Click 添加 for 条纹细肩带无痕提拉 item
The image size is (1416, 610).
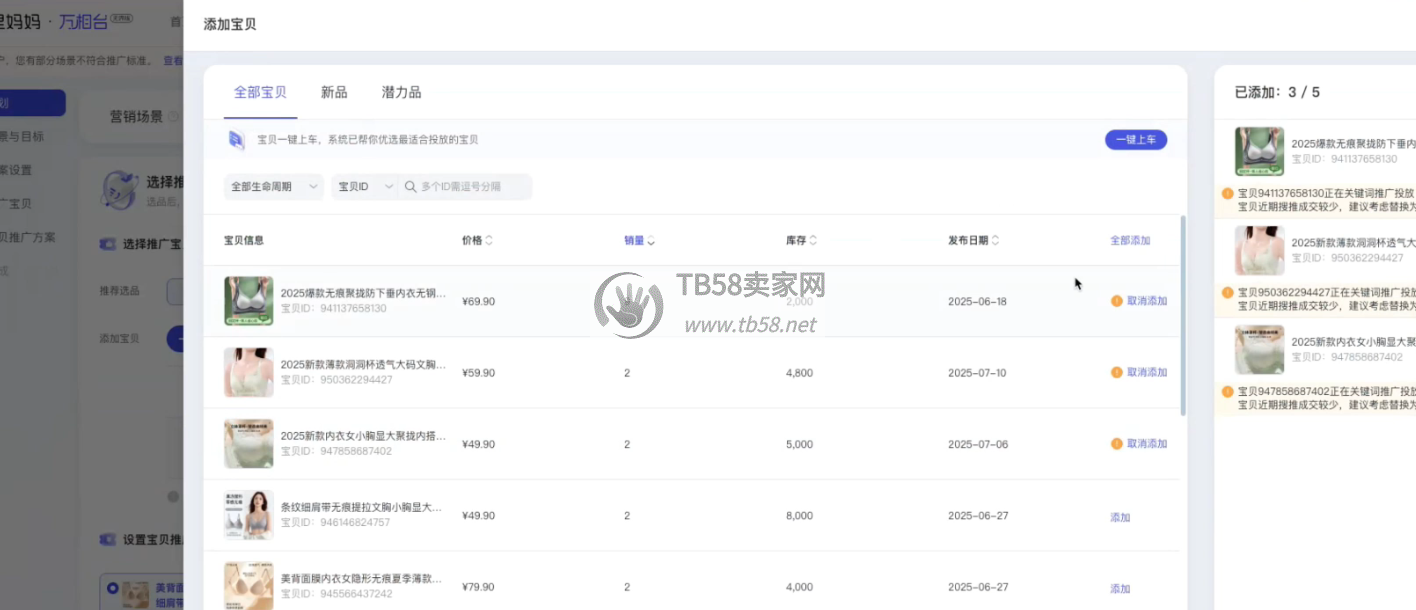(1120, 517)
